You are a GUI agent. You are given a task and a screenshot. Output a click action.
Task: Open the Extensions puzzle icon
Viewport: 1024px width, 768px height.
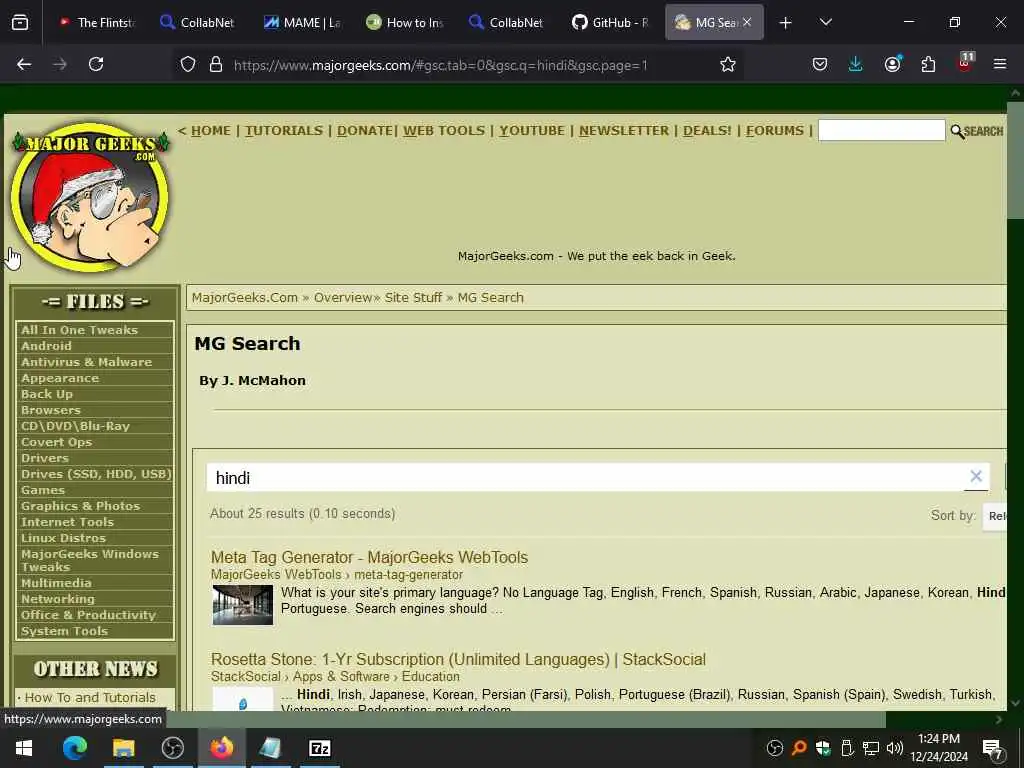pos(928,64)
